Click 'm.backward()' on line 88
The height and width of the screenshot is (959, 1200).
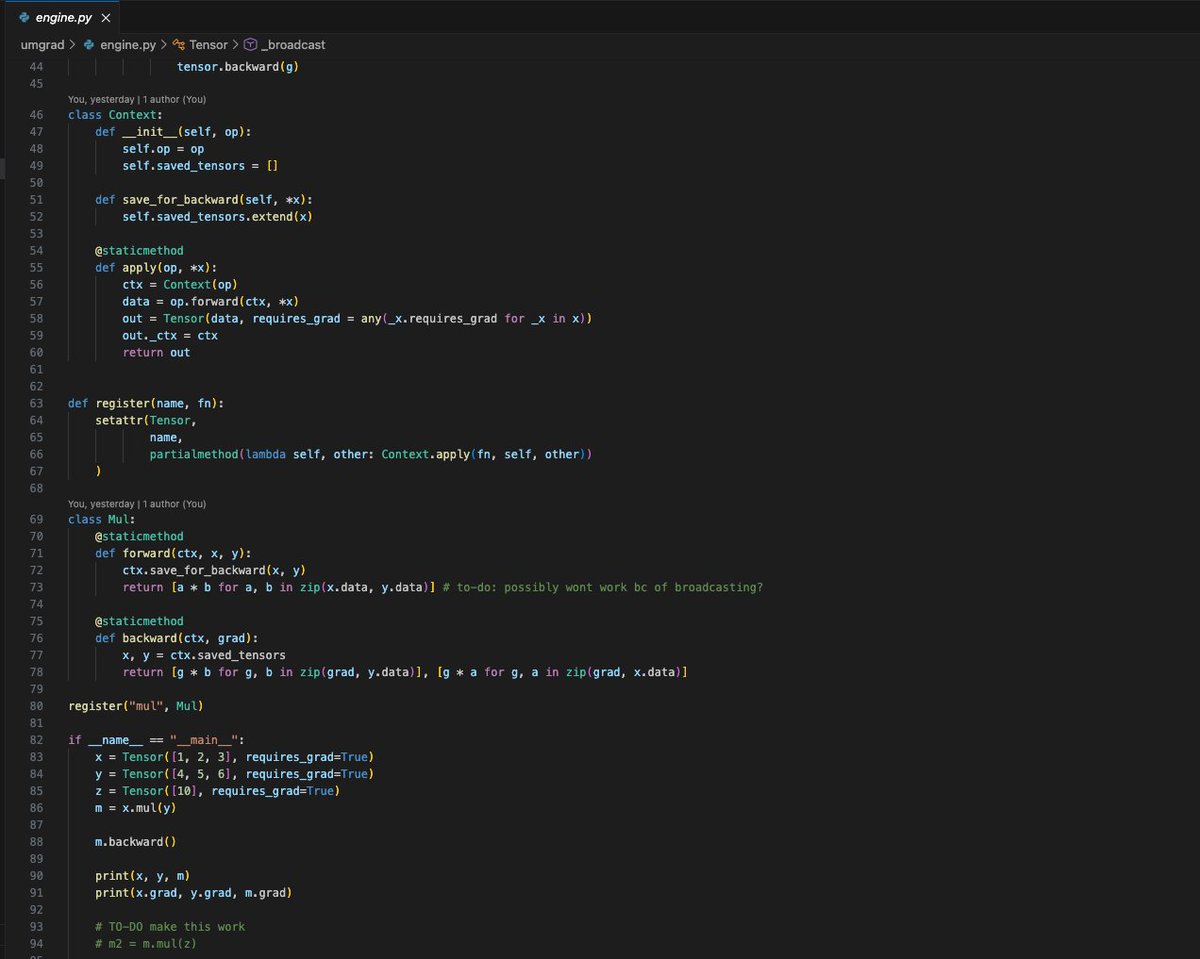(136, 842)
